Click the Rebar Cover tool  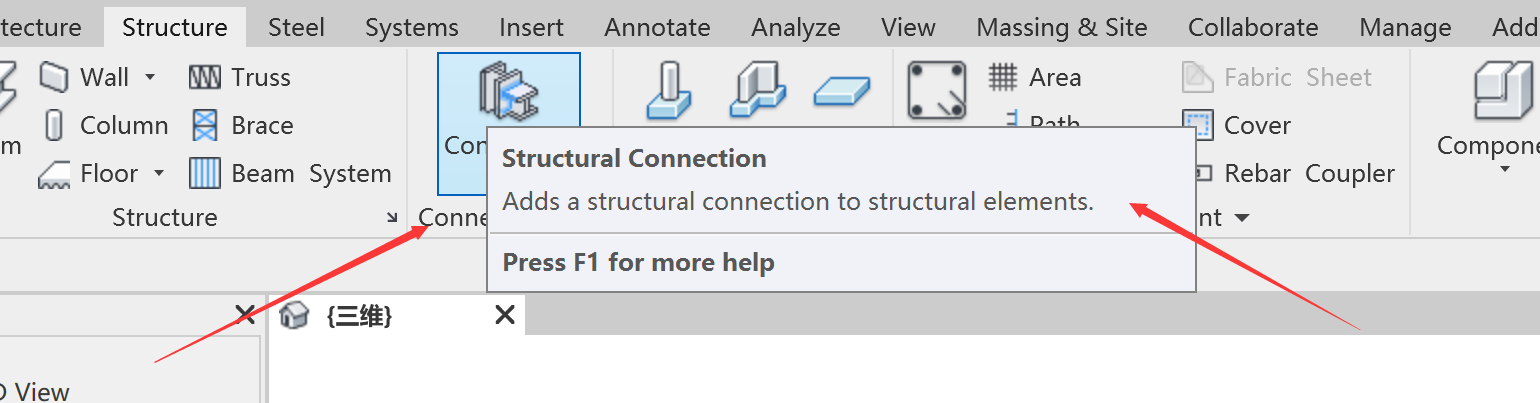coord(1237,126)
